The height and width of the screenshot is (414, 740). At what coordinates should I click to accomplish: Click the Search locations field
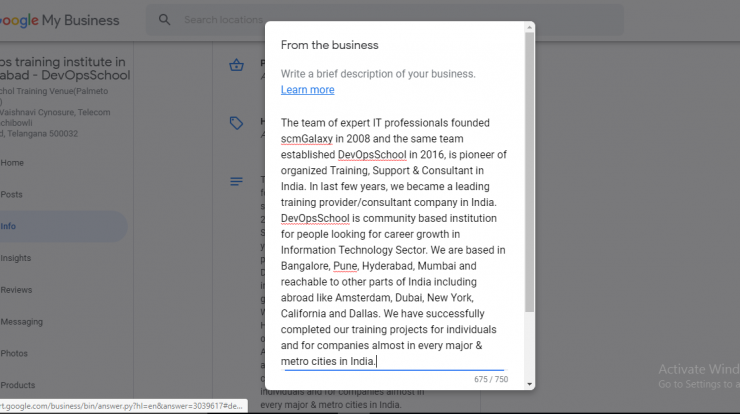click(385, 20)
